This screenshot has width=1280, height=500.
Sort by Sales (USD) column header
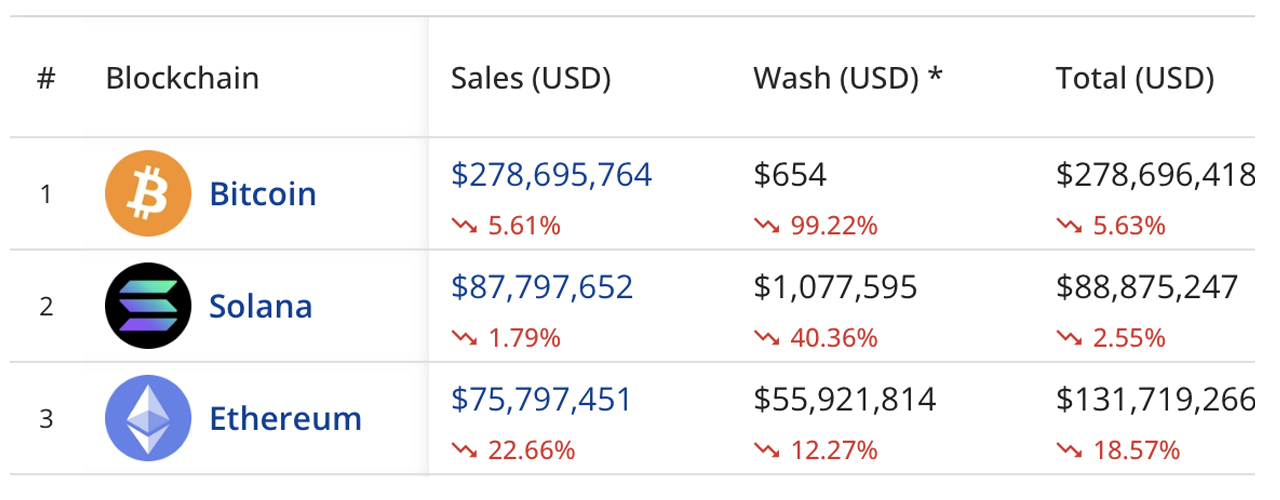pyautogui.click(x=530, y=78)
